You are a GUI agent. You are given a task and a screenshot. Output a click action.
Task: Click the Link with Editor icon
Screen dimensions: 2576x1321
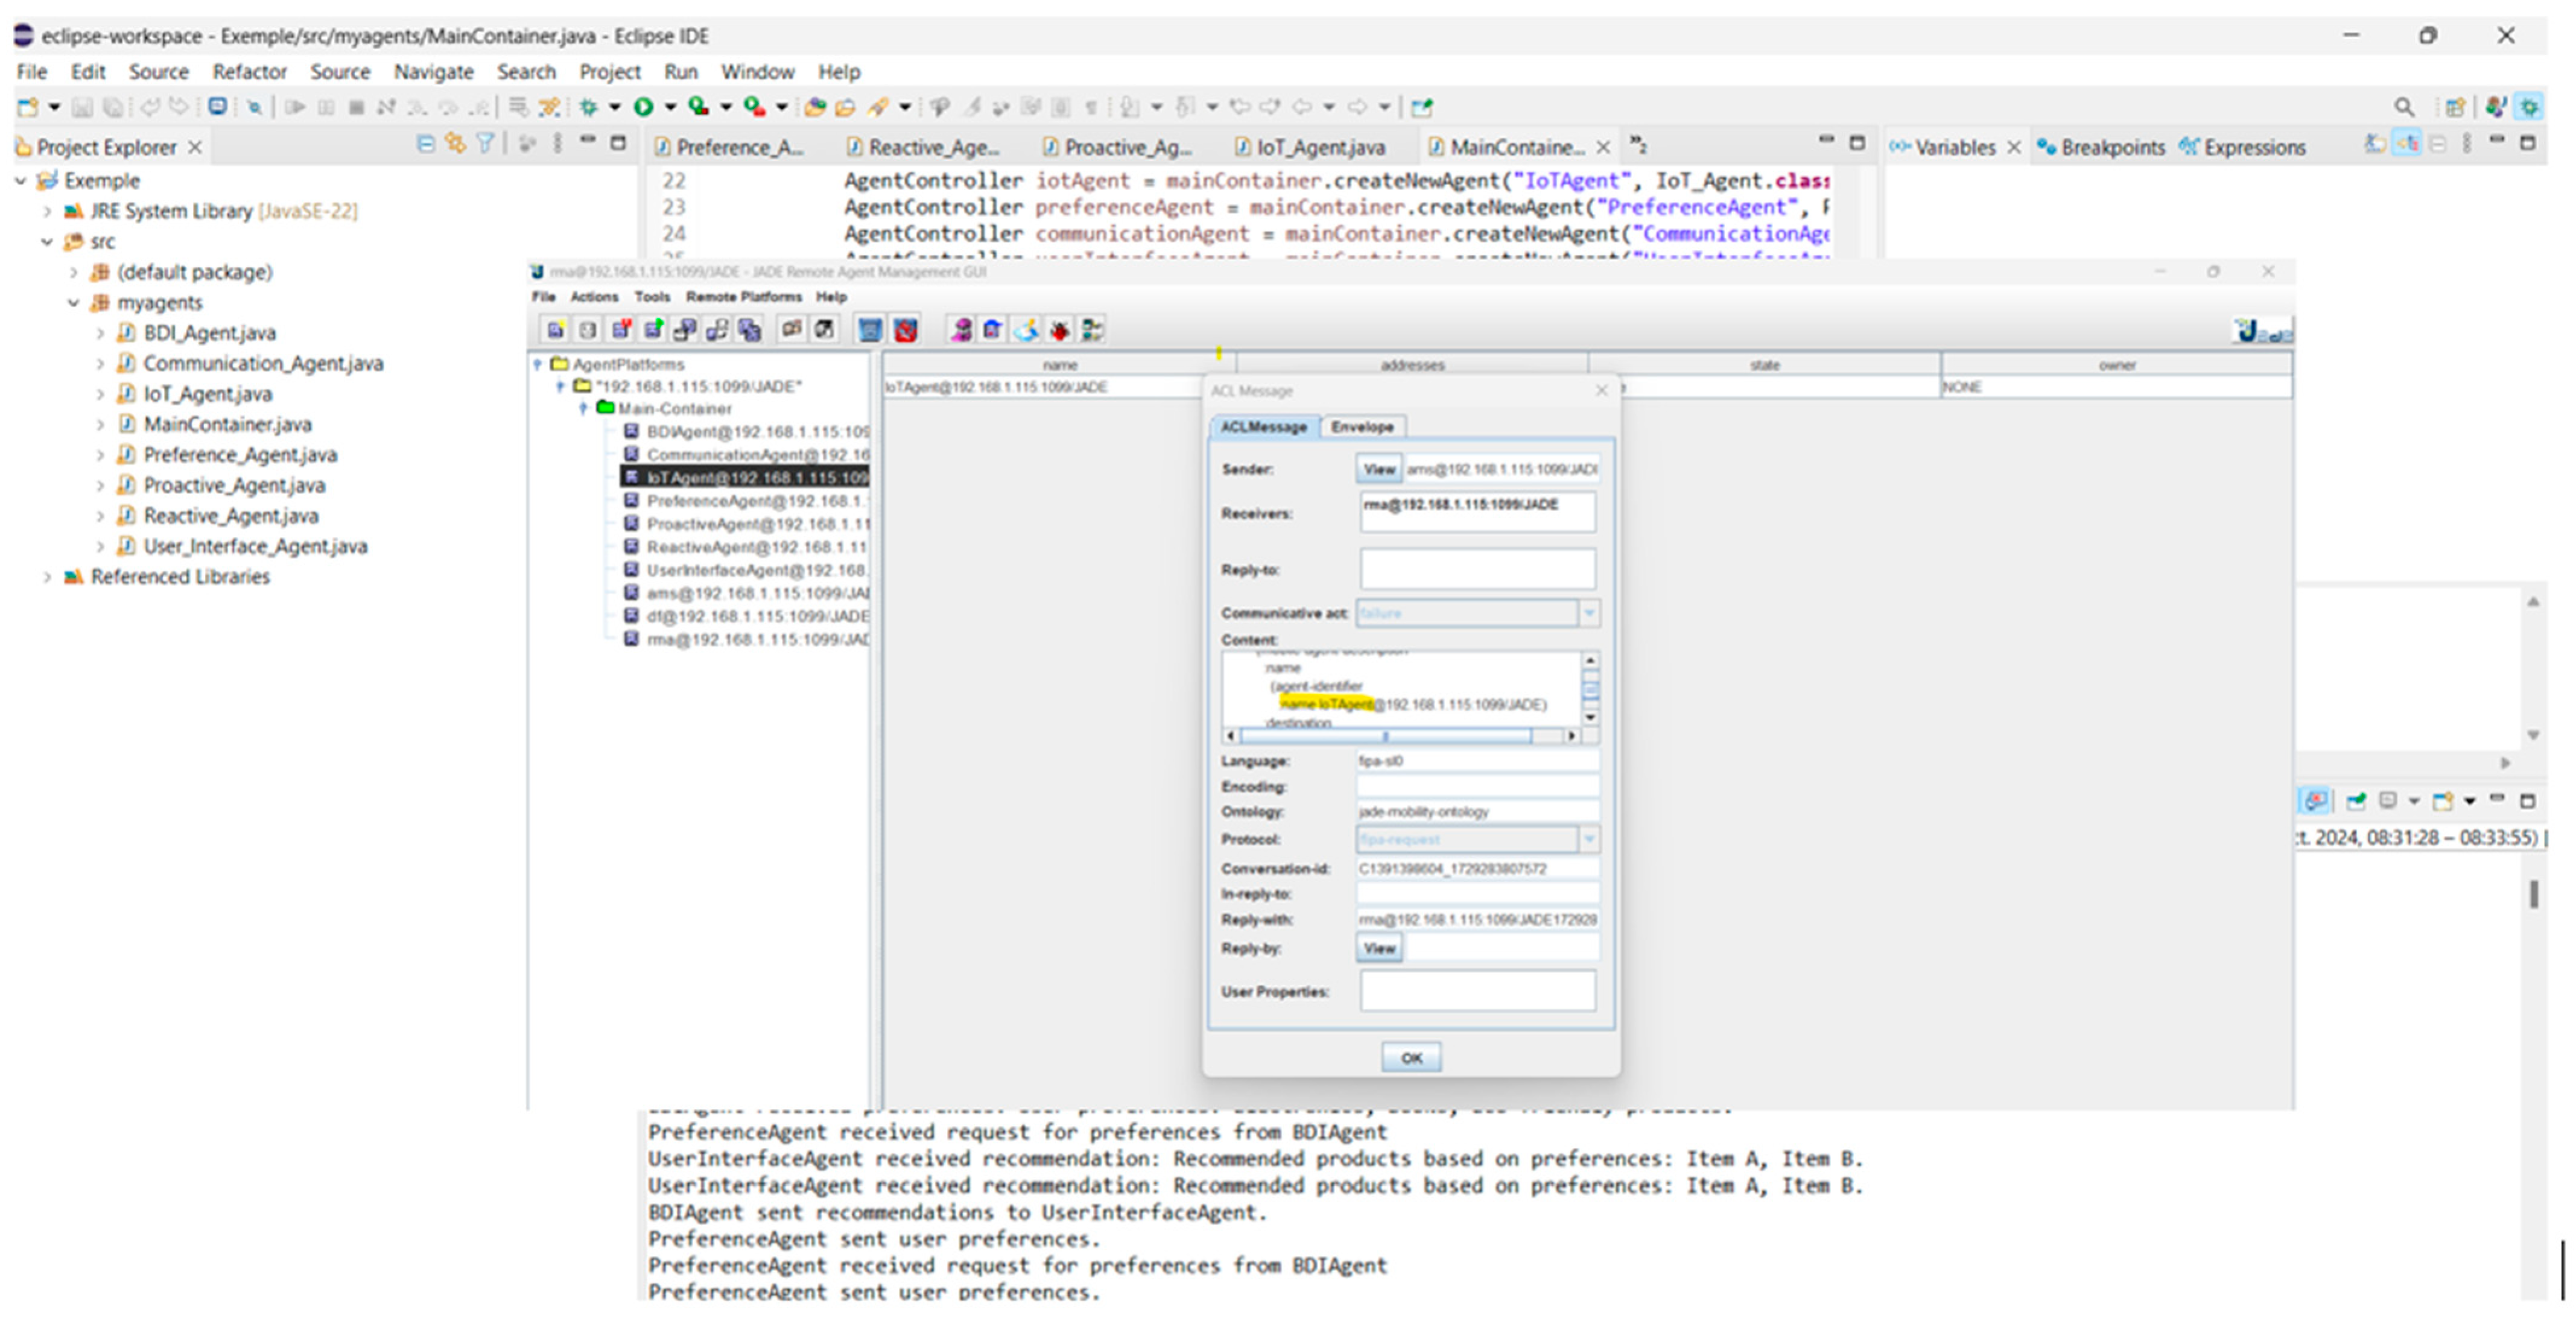pos(455,145)
